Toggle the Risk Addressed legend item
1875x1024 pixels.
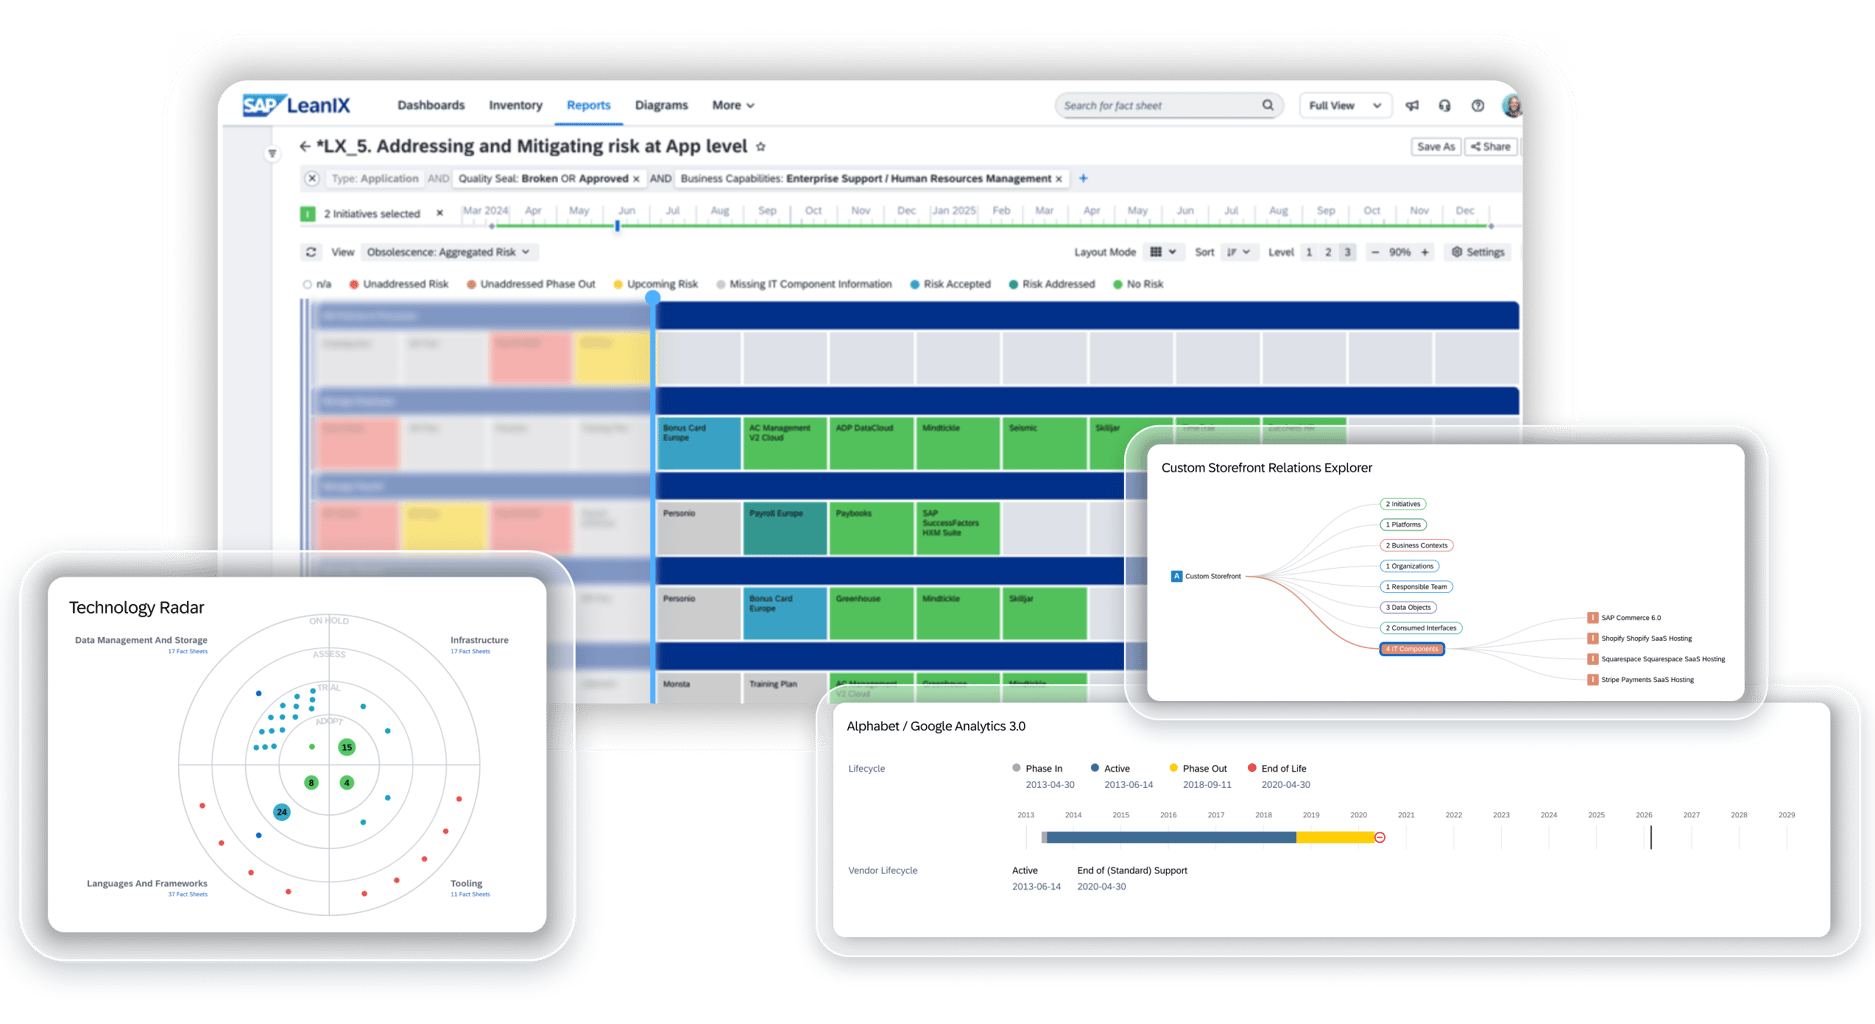click(1052, 285)
